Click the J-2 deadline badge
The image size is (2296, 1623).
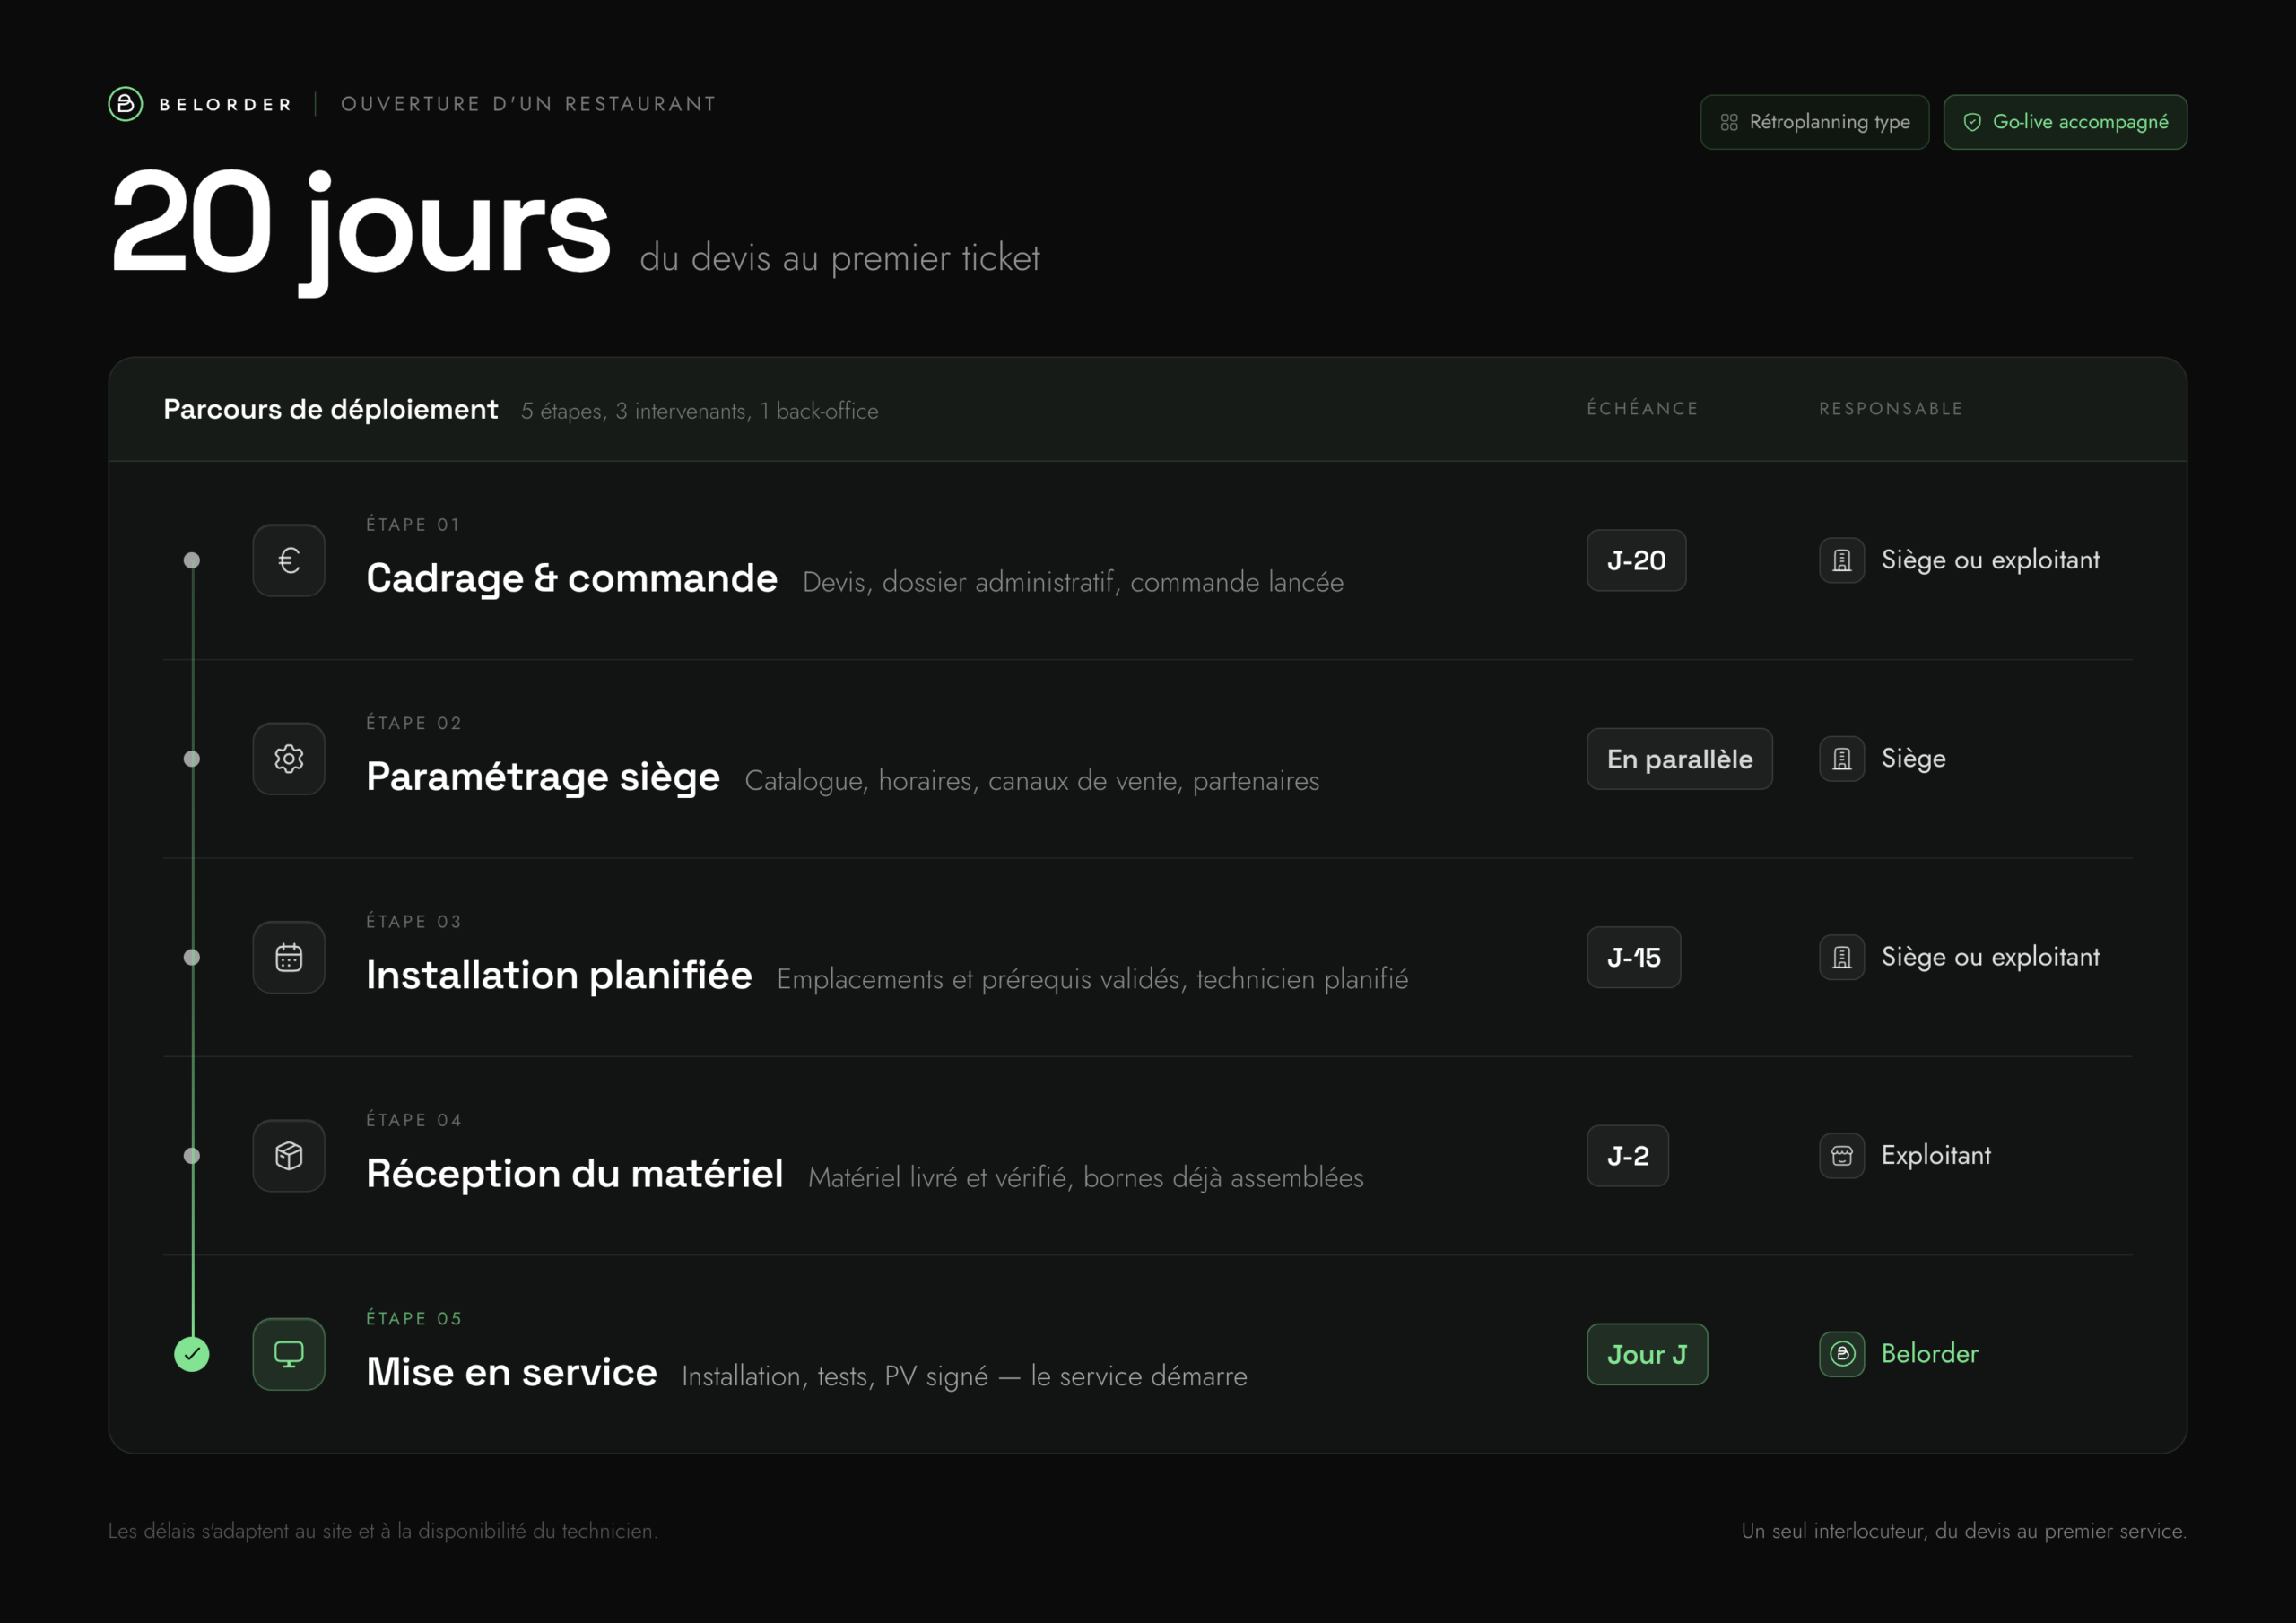click(x=1627, y=1156)
